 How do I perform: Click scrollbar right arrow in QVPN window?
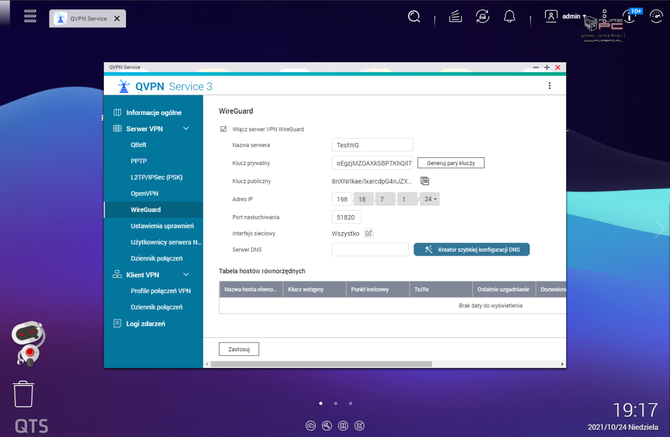pos(562,364)
